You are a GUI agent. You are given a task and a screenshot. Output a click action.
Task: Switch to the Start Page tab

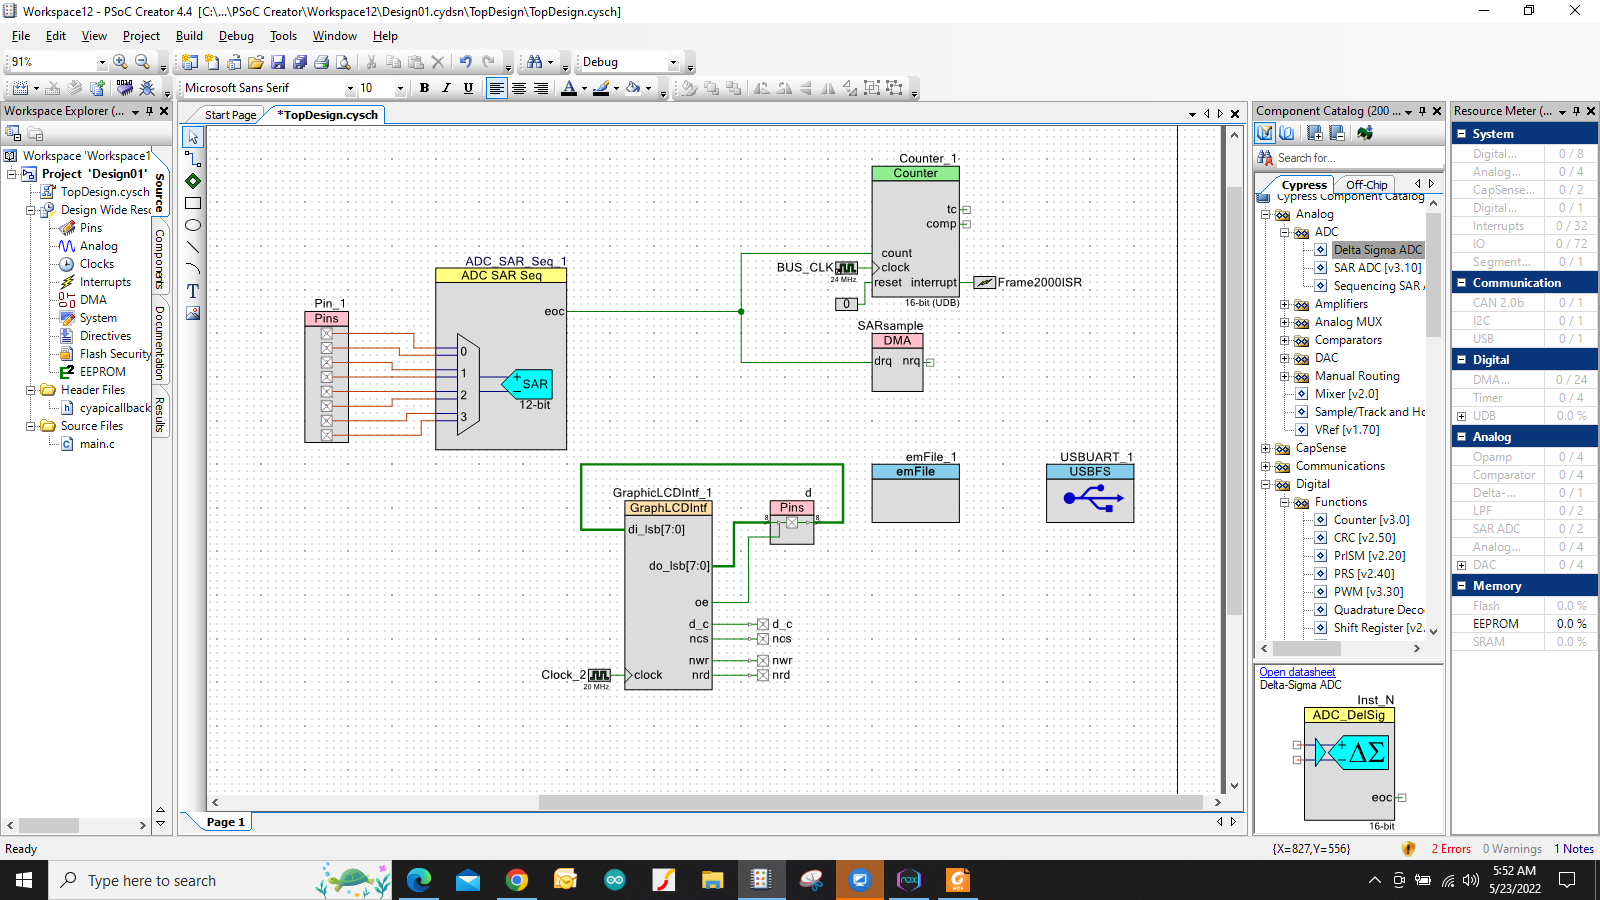(x=230, y=115)
